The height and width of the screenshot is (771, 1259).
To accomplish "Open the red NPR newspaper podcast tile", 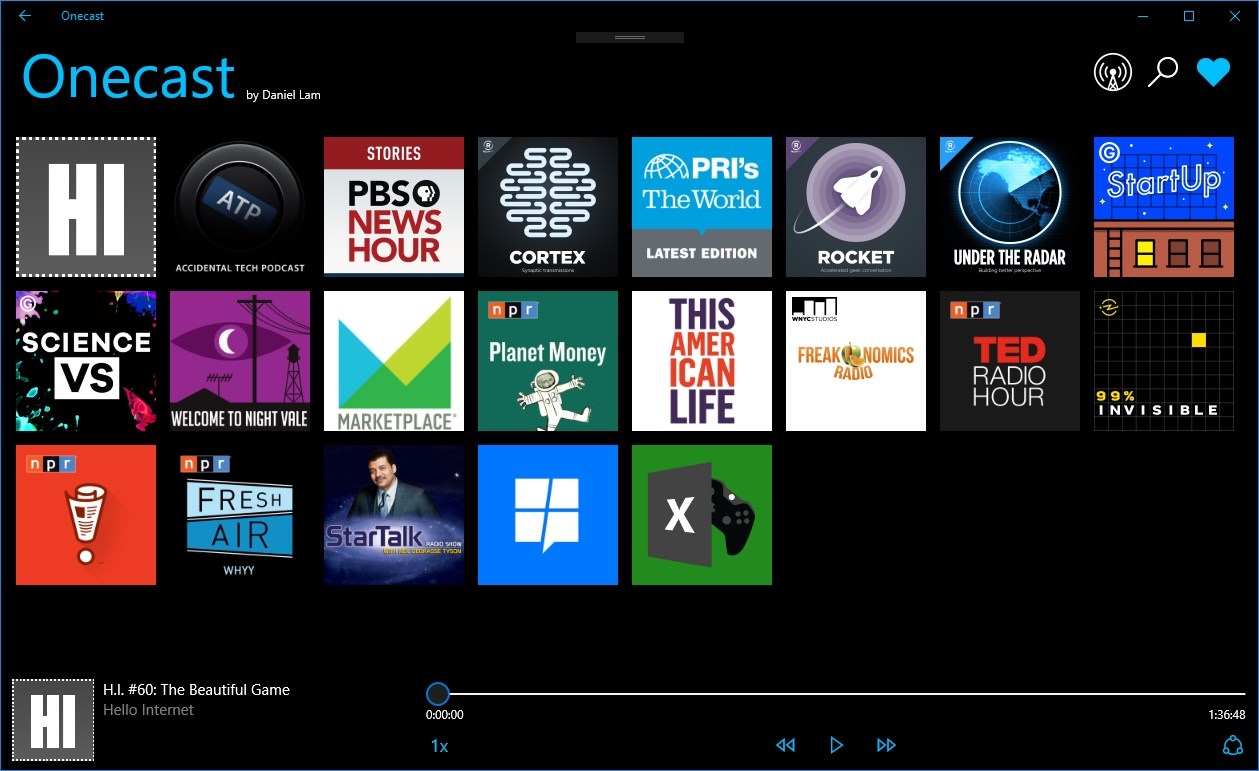I will tap(86, 515).
